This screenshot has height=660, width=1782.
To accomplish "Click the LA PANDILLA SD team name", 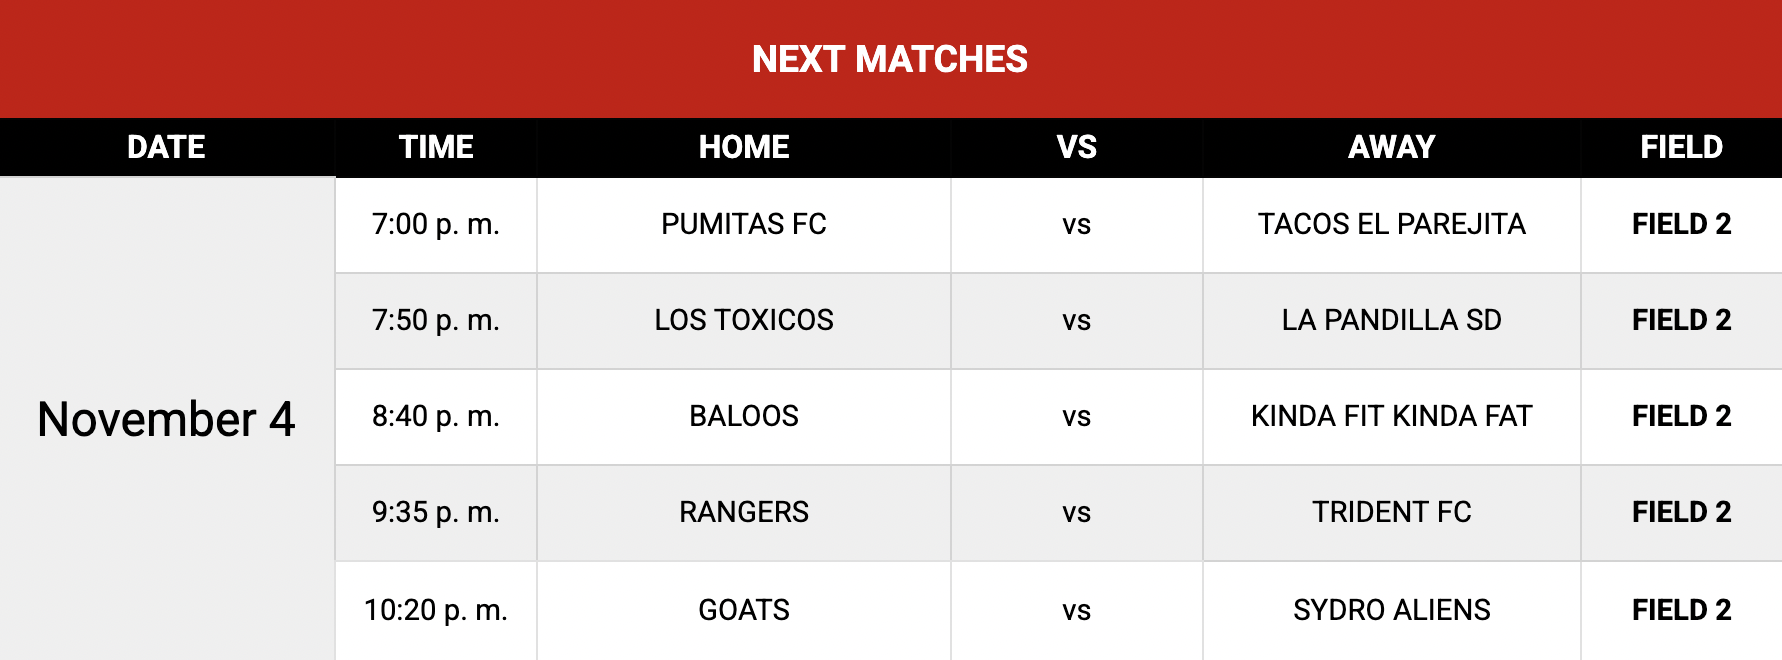I will (1391, 320).
